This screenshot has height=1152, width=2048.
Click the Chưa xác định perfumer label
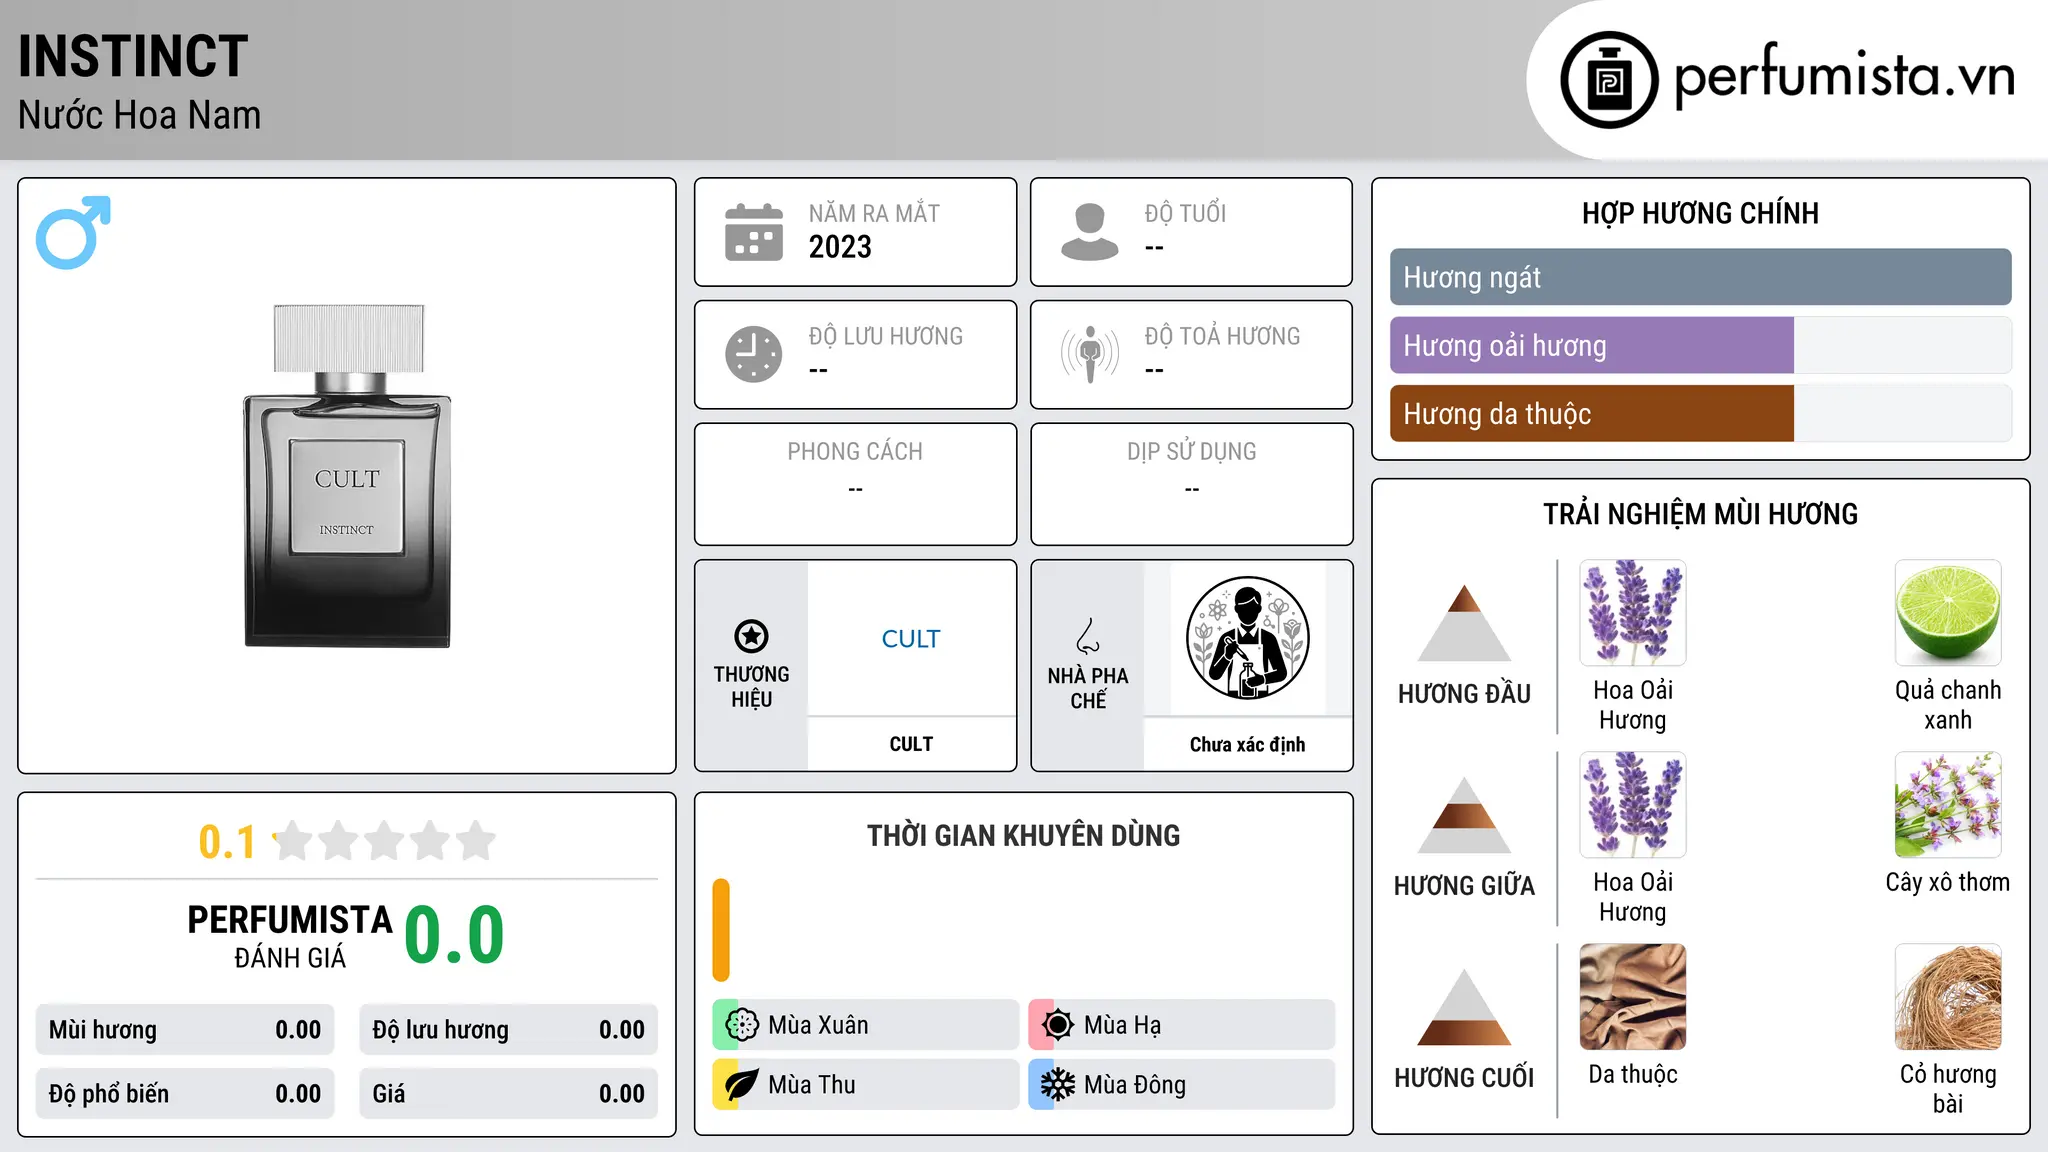(x=1247, y=744)
